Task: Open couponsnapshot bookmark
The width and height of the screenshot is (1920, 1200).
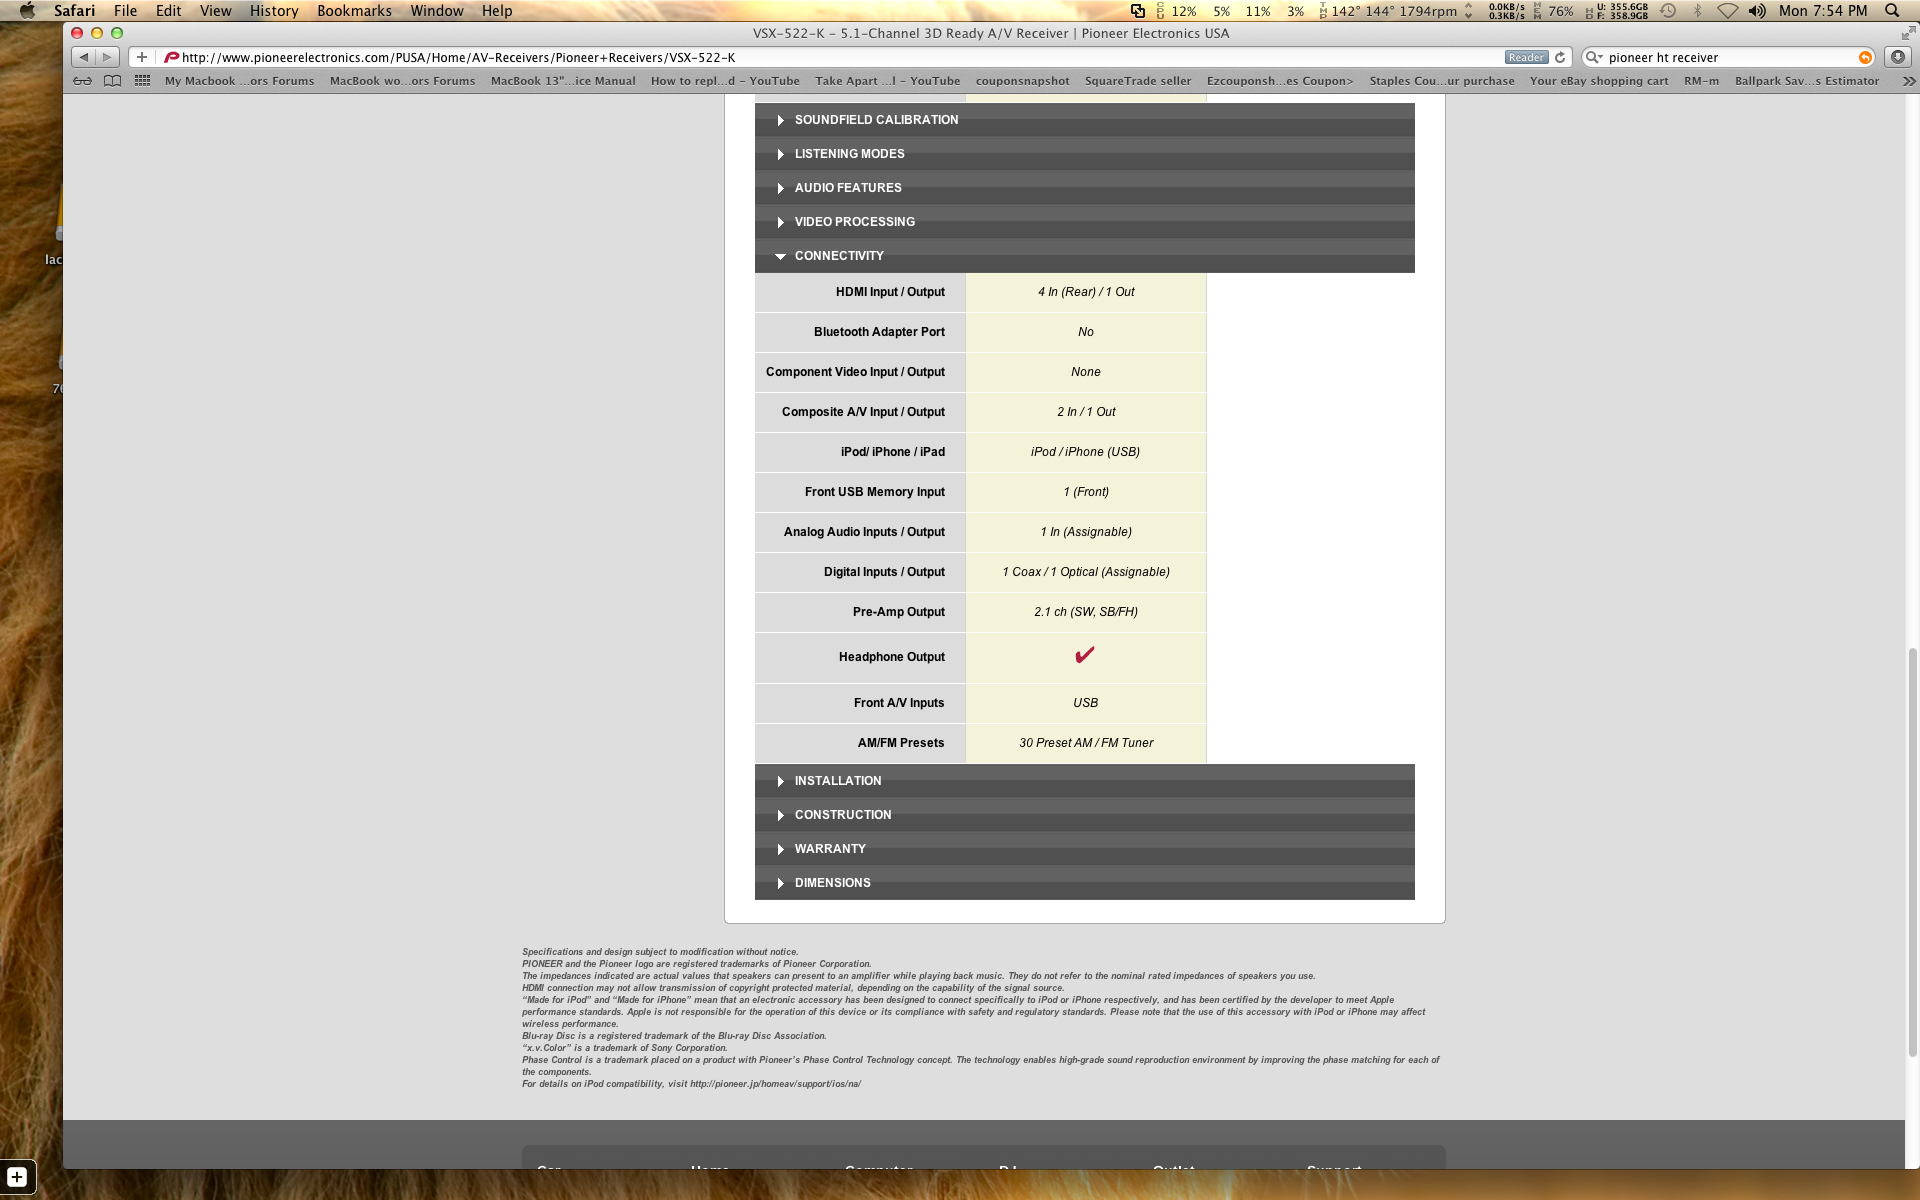Action: [x=1022, y=81]
